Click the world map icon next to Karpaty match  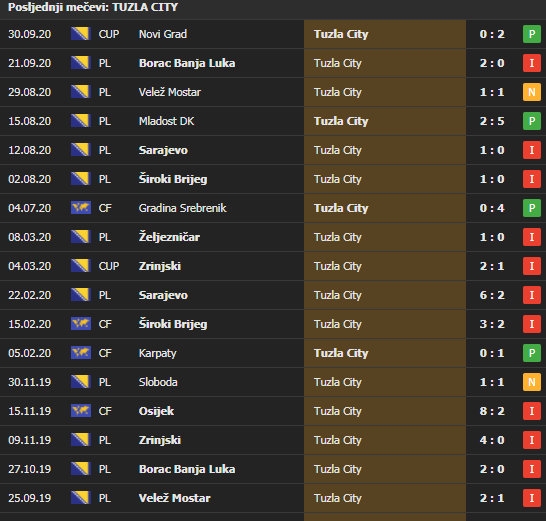pos(81,352)
